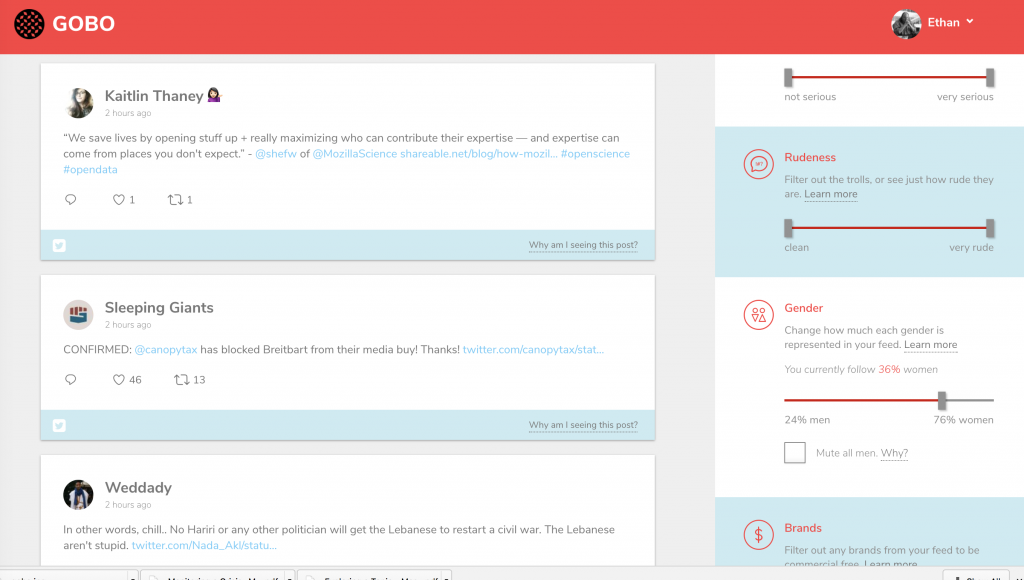Viewport: 1024px width, 580px height.
Task: Click the Rudeness slider's very rude handle
Action: [990, 228]
